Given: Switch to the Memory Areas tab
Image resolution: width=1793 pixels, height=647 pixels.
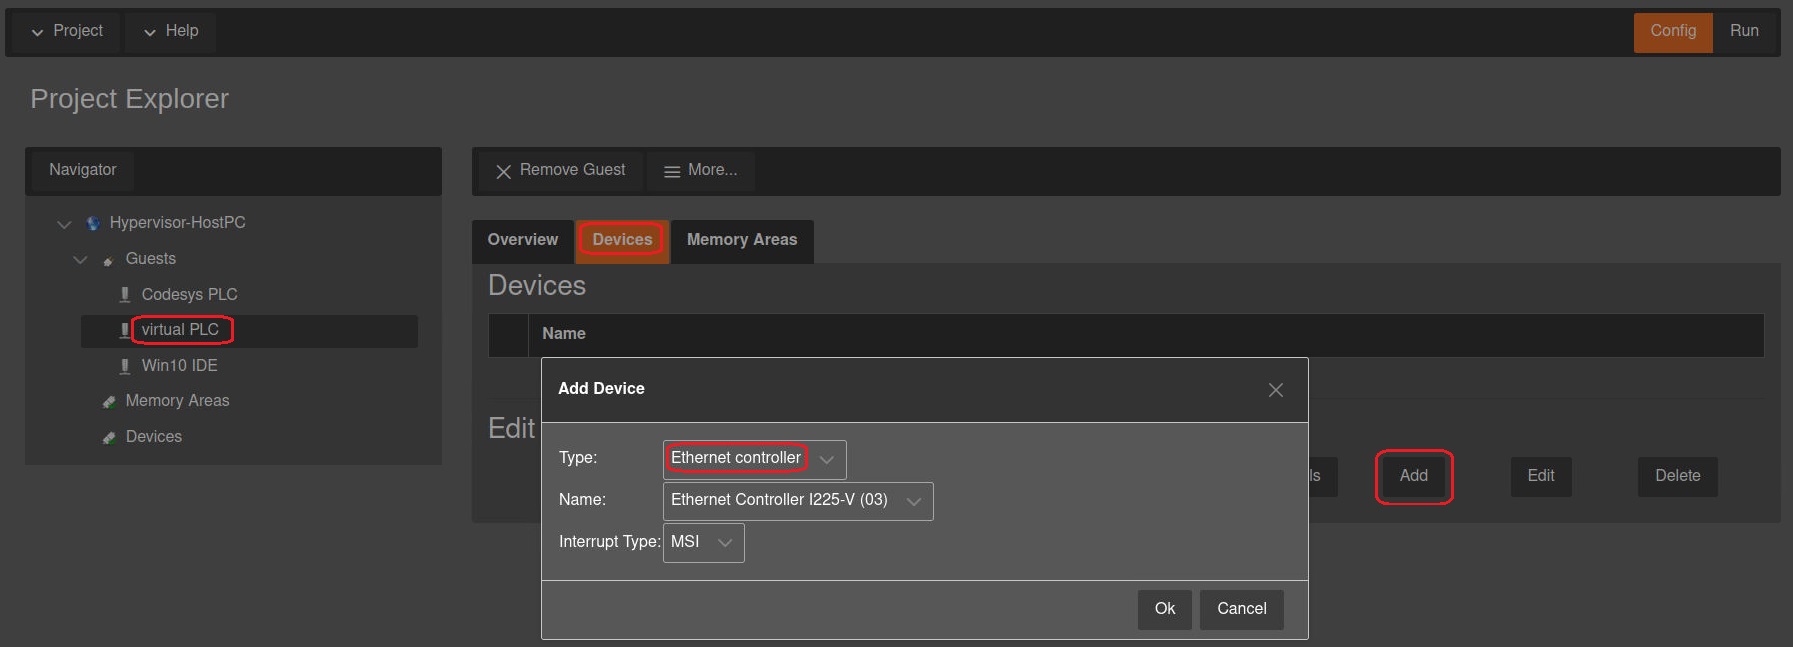Looking at the screenshot, I should [741, 241].
